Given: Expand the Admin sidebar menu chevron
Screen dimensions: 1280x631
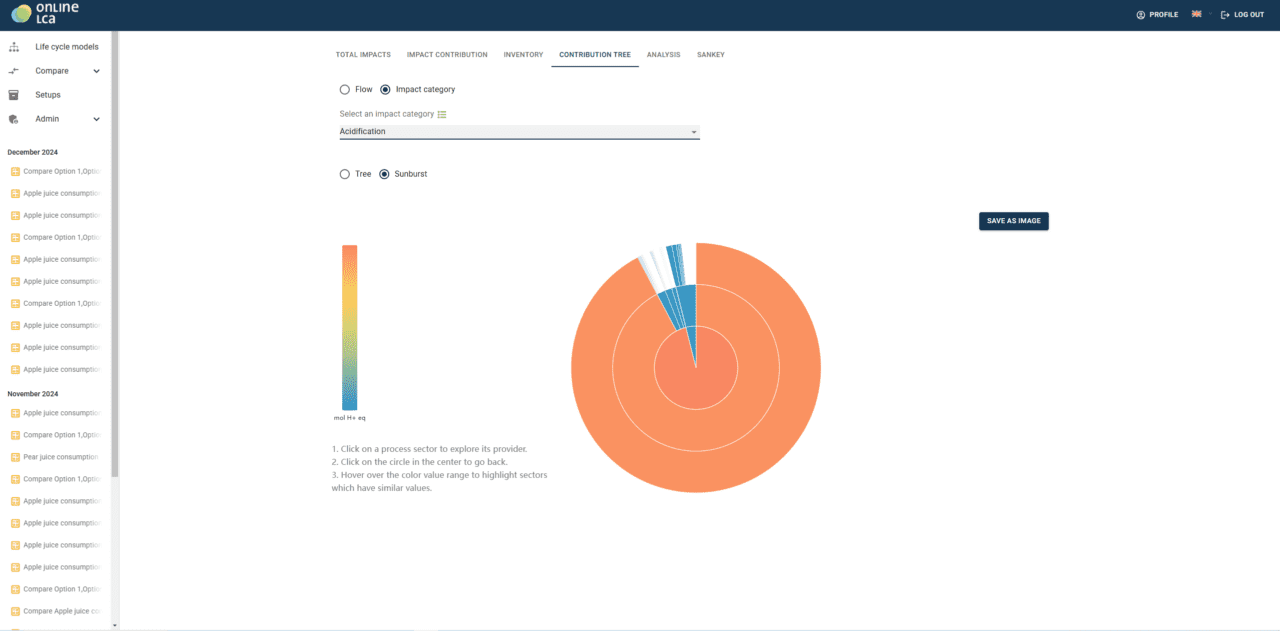Looking at the screenshot, I should (x=97, y=119).
